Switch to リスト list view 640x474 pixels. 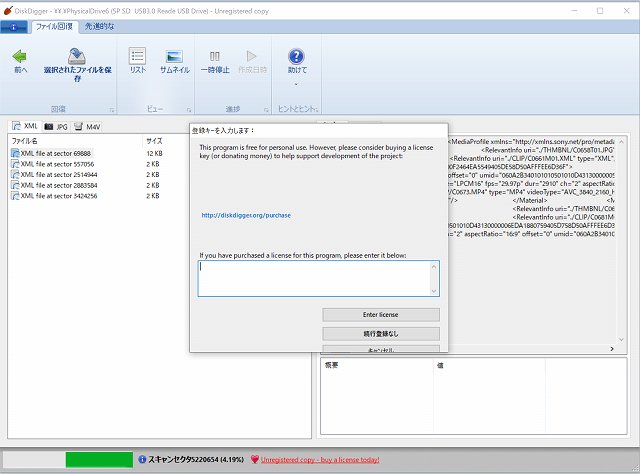click(138, 61)
